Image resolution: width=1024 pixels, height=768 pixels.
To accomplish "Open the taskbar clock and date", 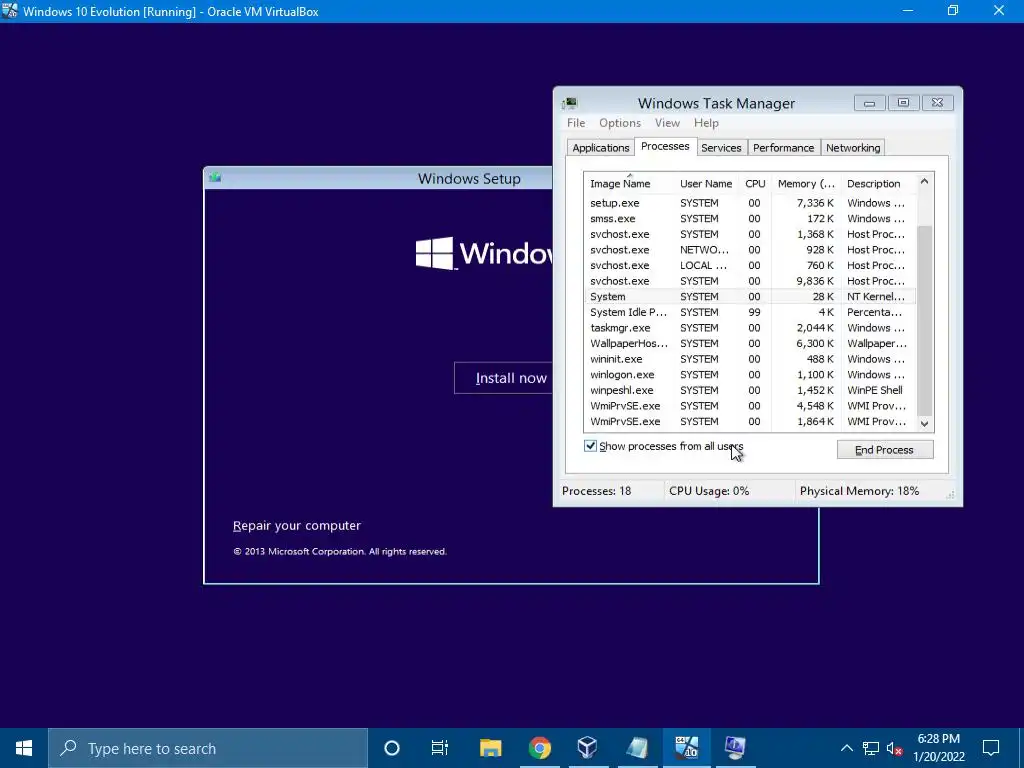I will [x=938, y=748].
